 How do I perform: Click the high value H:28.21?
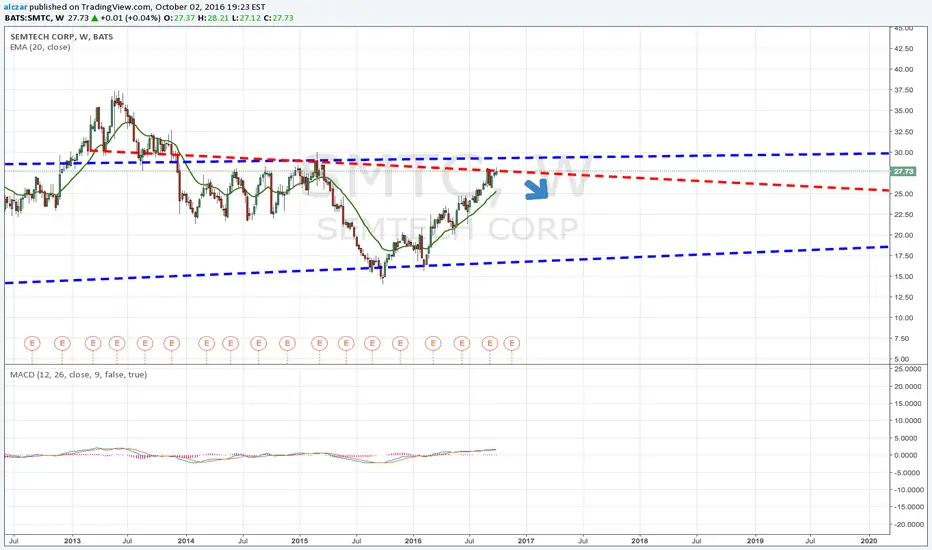(x=213, y=18)
